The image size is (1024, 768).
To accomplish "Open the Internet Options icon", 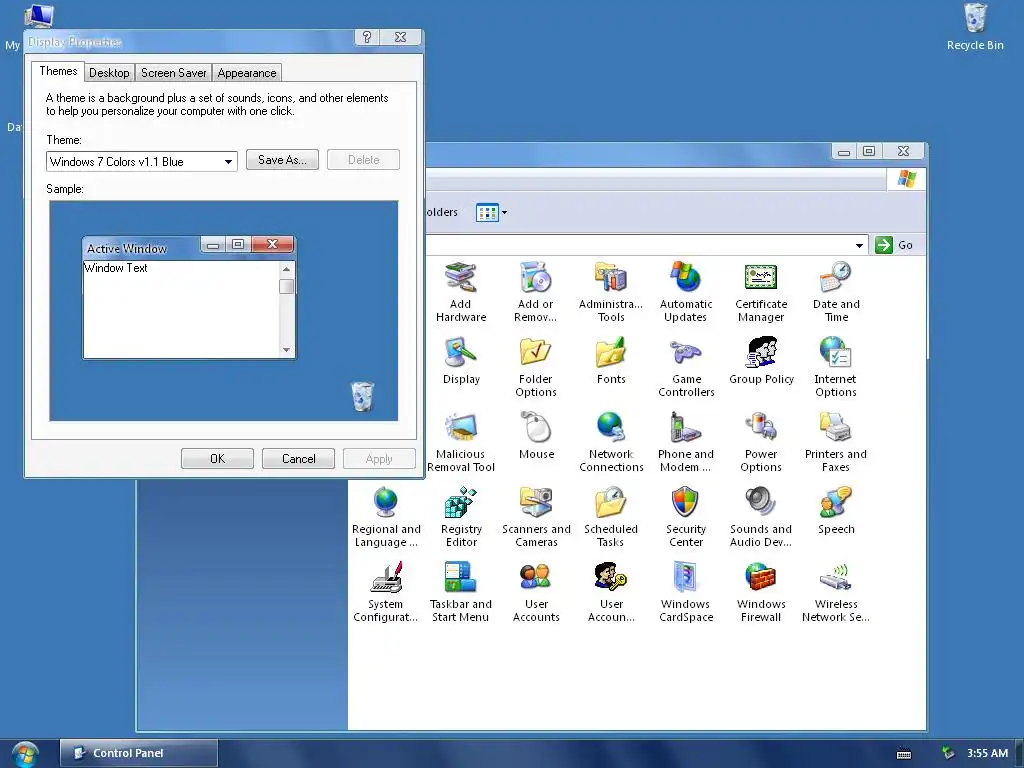I will (836, 353).
